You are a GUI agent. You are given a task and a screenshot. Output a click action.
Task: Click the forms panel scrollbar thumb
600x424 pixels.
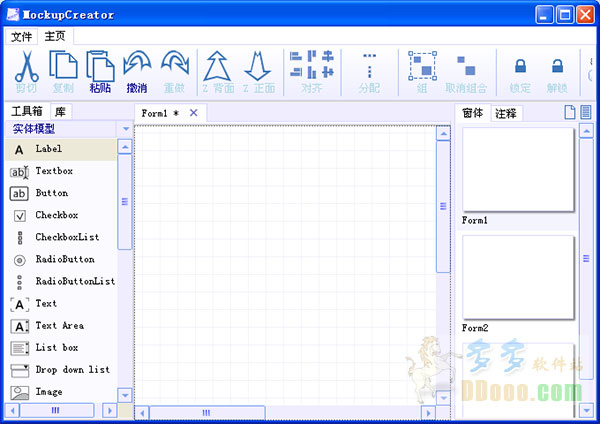(x=586, y=259)
